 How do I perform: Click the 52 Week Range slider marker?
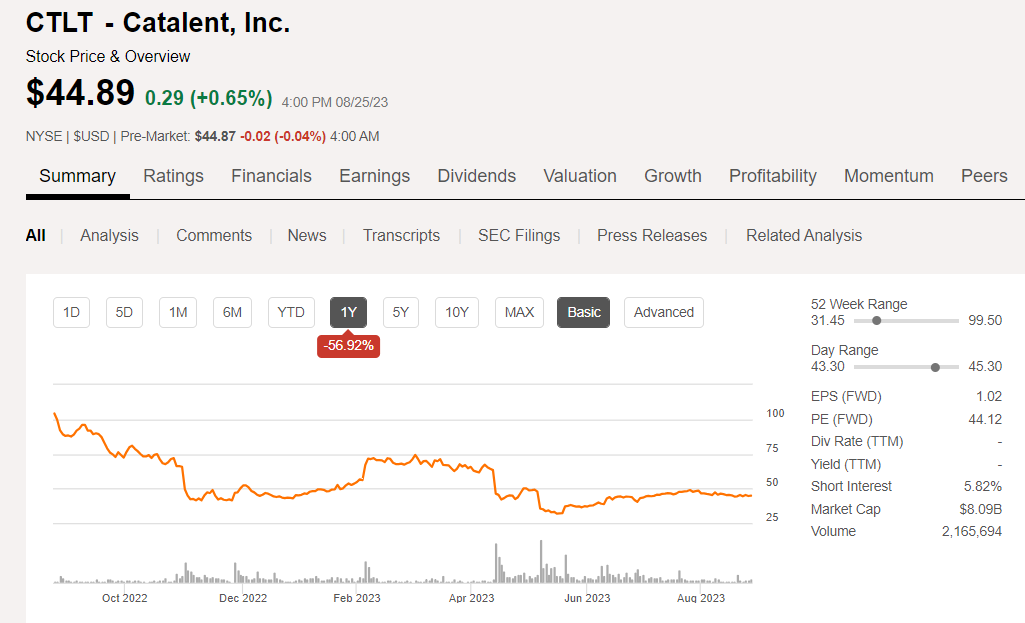point(877,321)
